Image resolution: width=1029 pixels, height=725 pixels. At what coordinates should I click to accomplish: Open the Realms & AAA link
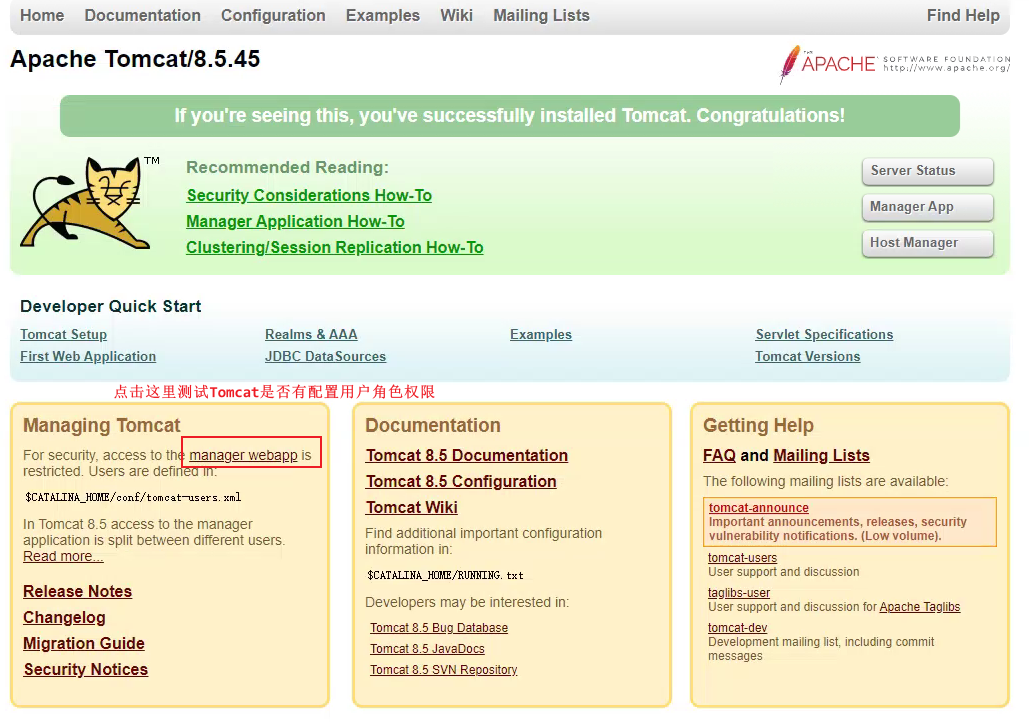[x=311, y=335]
